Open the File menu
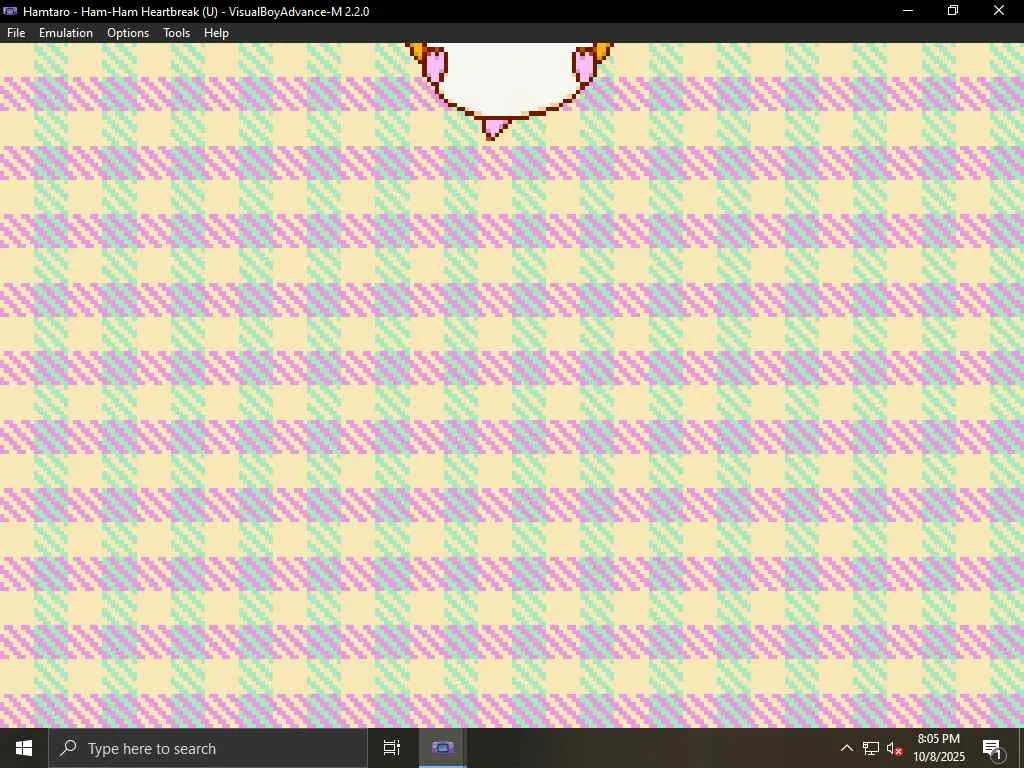This screenshot has height=768, width=1024. (16, 33)
